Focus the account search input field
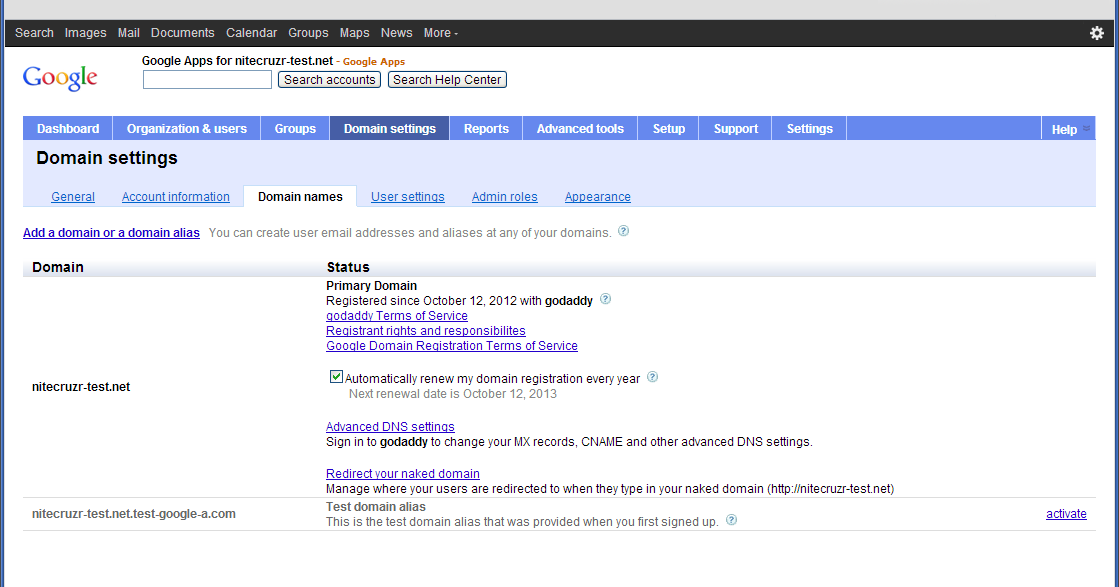 (207, 80)
